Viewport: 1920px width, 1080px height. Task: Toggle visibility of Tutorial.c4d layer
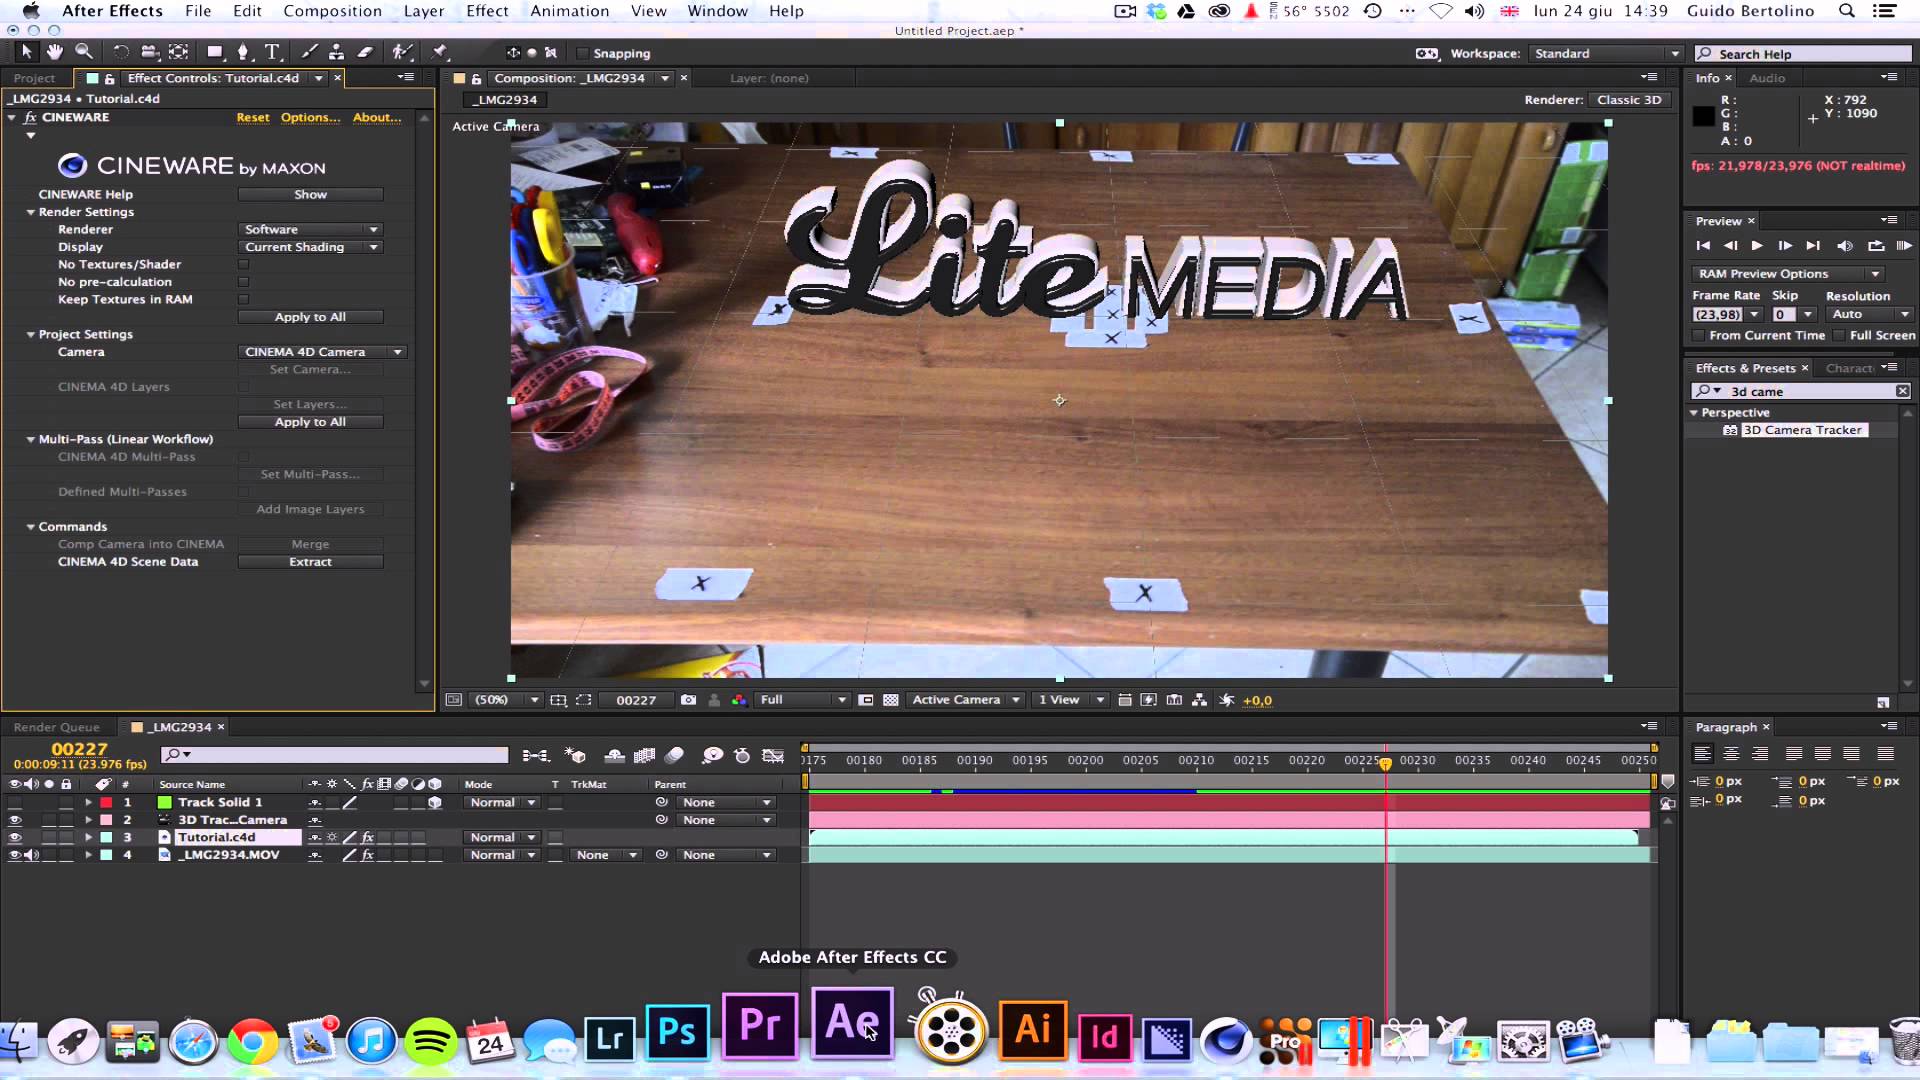coord(13,837)
